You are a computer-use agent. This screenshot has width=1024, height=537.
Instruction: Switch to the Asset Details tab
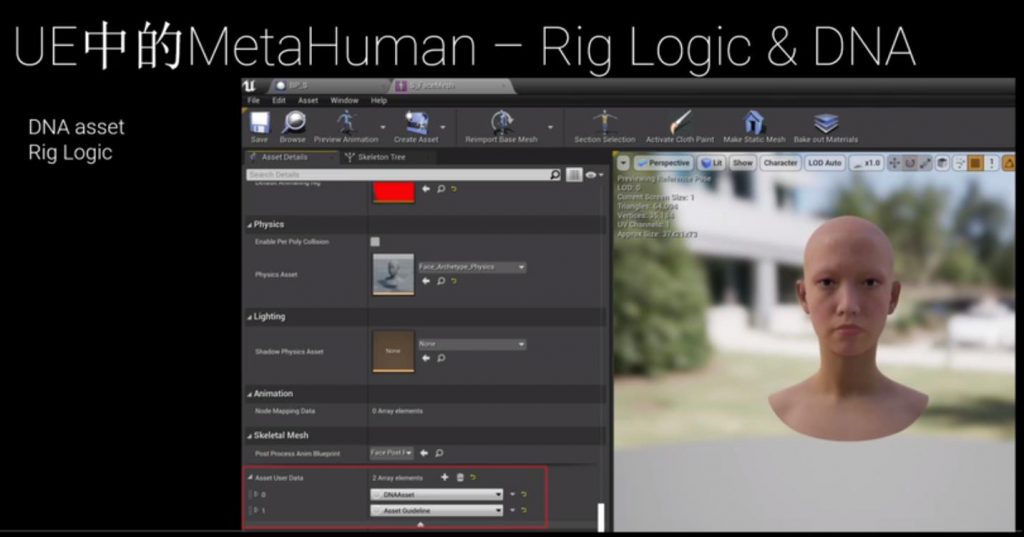click(284, 157)
